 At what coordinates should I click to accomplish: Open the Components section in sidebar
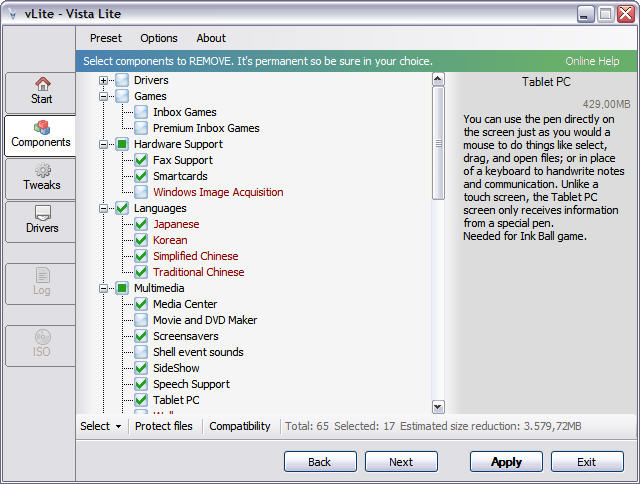click(x=40, y=135)
